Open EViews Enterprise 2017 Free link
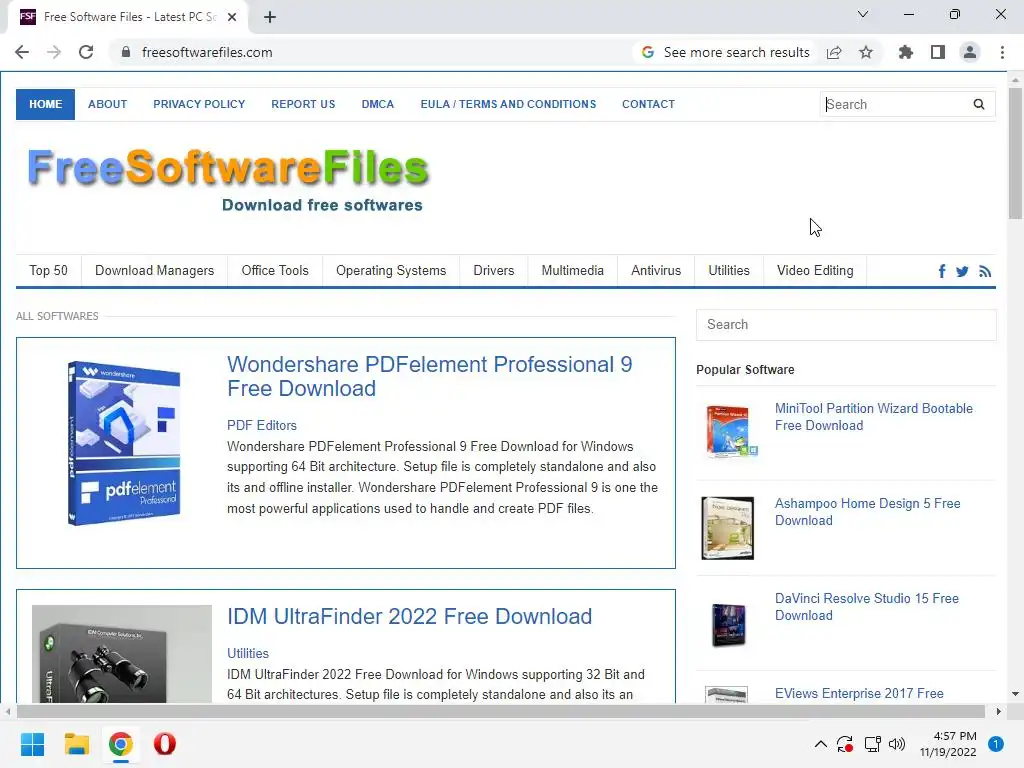Viewport: 1024px width, 768px height. click(859, 693)
